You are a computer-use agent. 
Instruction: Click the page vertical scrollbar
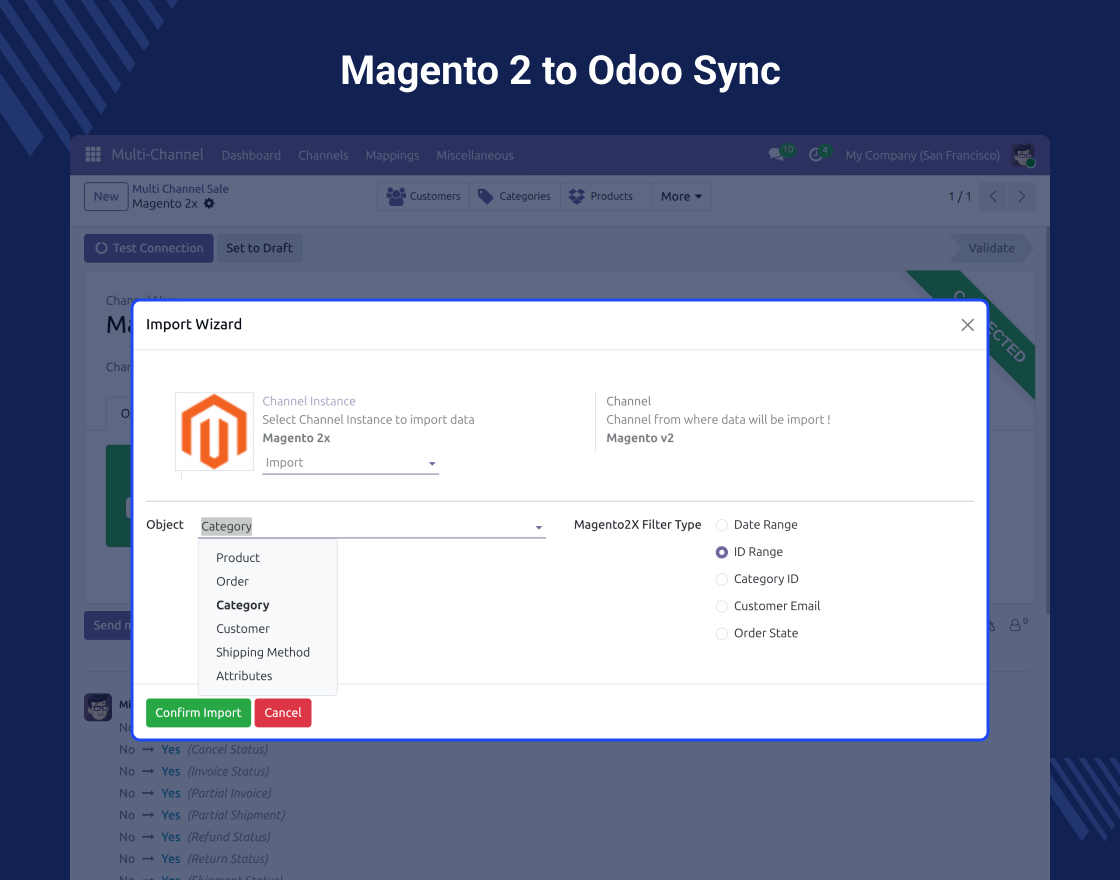(x=1047, y=420)
